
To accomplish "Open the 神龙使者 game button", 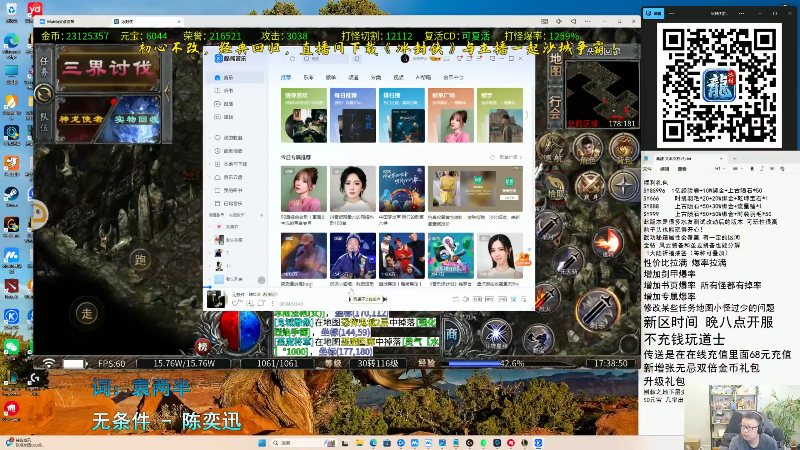I will [x=81, y=119].
